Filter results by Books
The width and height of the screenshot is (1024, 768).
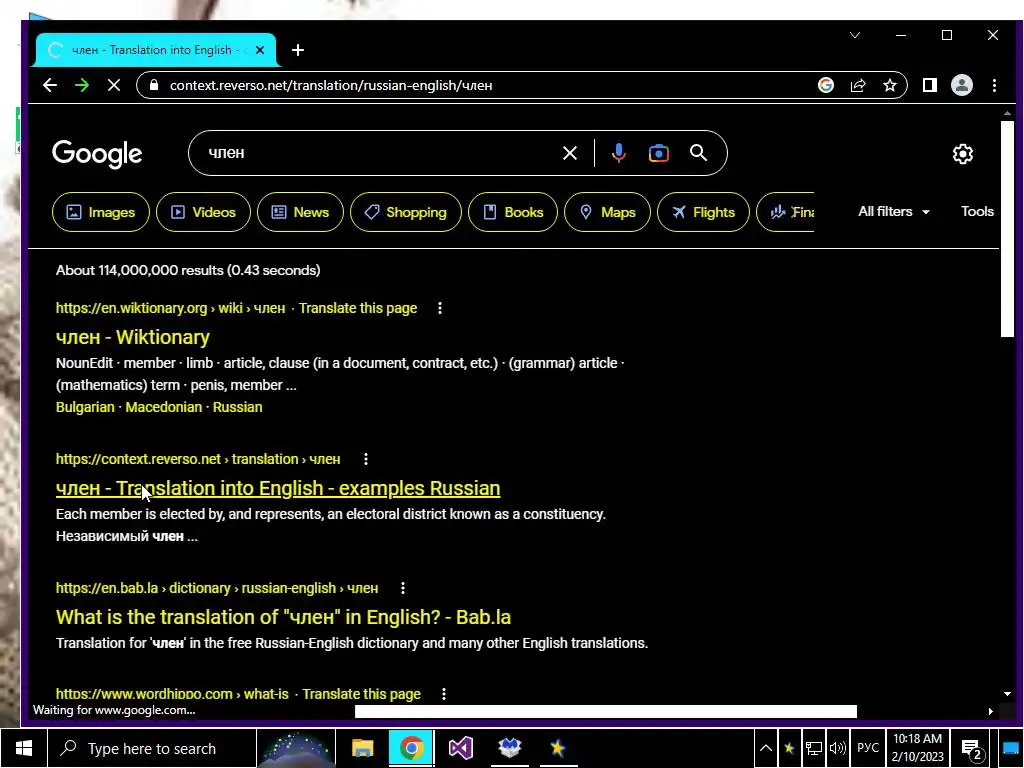point(513,212)
